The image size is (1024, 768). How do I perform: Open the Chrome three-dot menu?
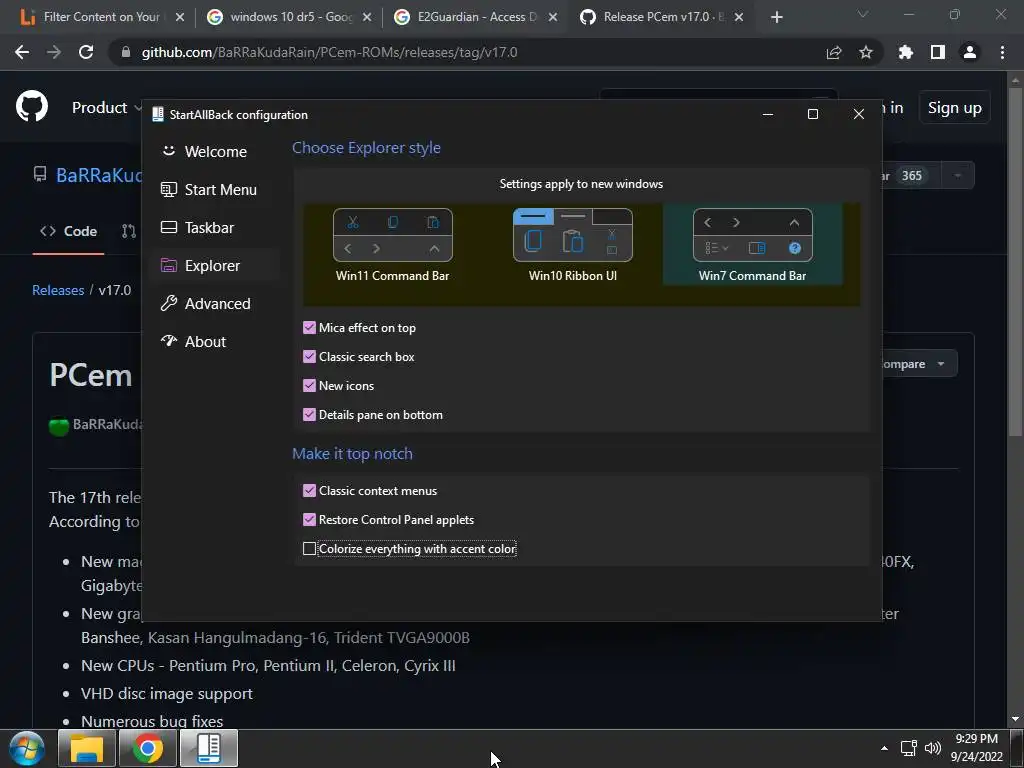(1002, 52)
